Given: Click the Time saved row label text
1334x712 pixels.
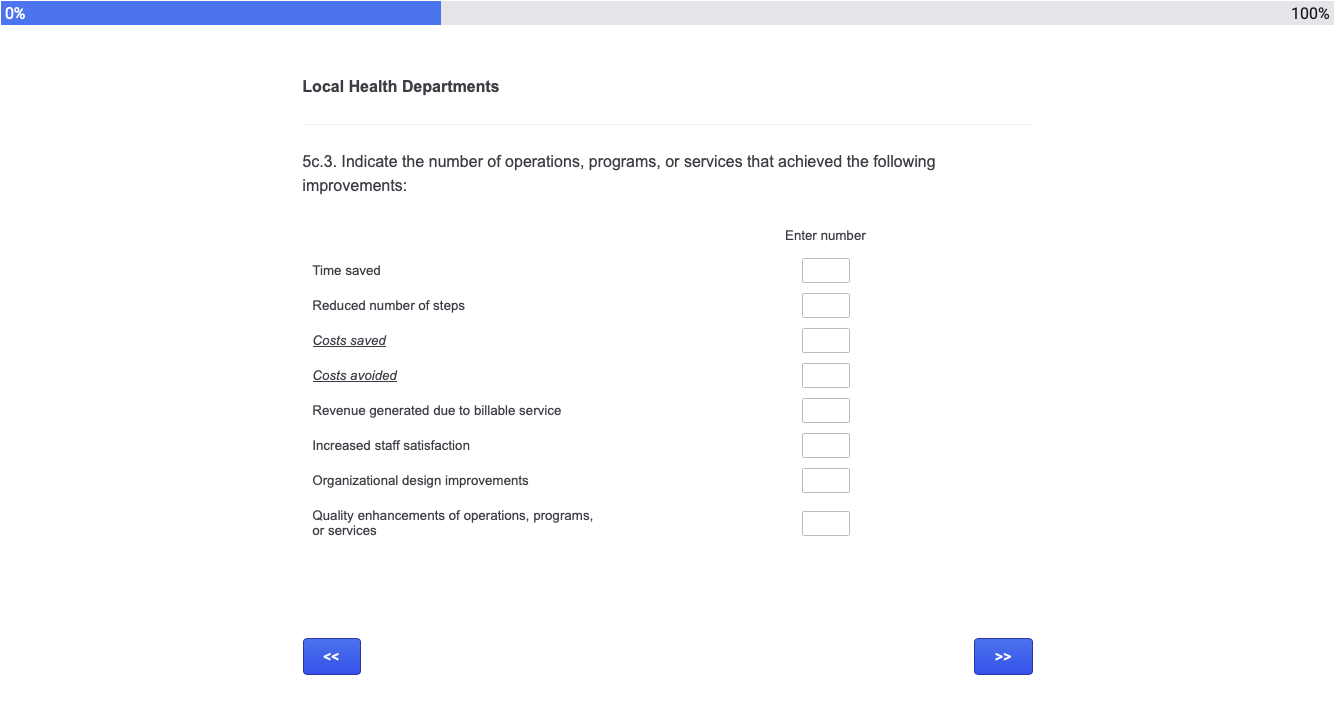Looking at the screenshot, I should point(346,271).
